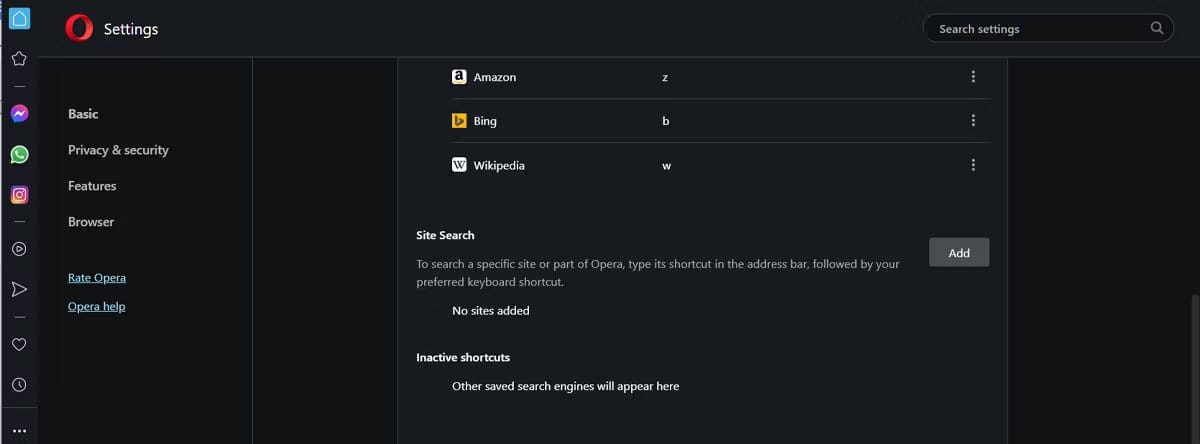Open sidebar setup three-dots menu
This screenshot has width=1200, height=444.
click(x=19, y=430)
